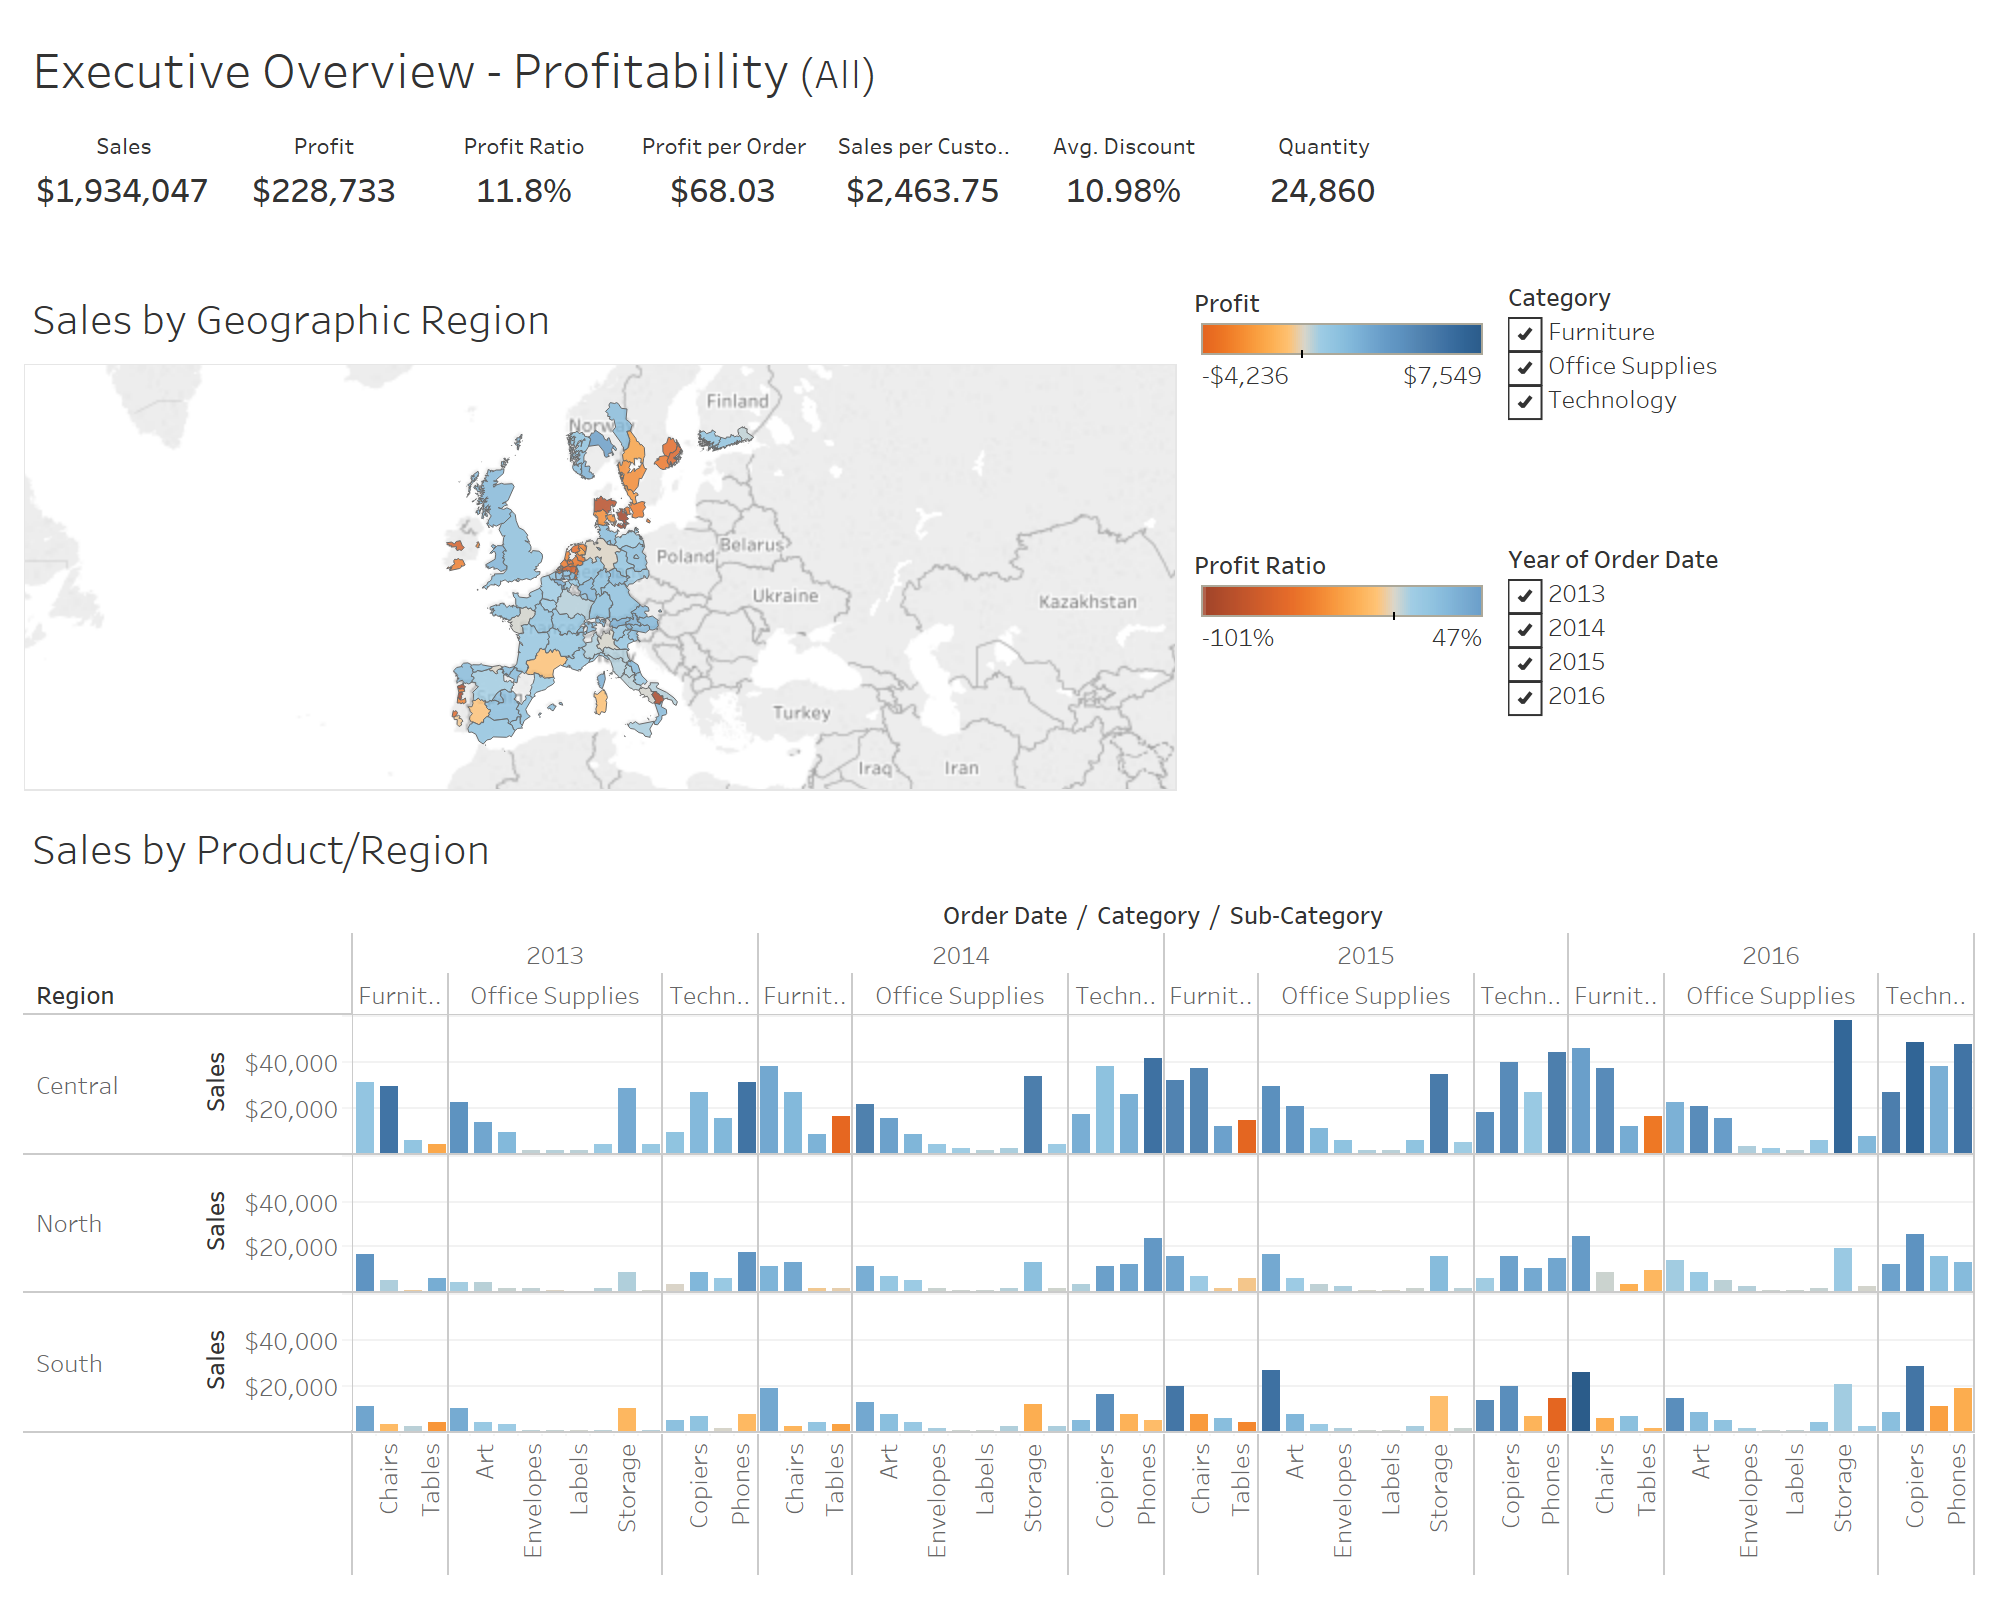Click the Chairs axis label under 2013
The height and width of the screenshot is (1600, 2000).
coord(388,1479)
